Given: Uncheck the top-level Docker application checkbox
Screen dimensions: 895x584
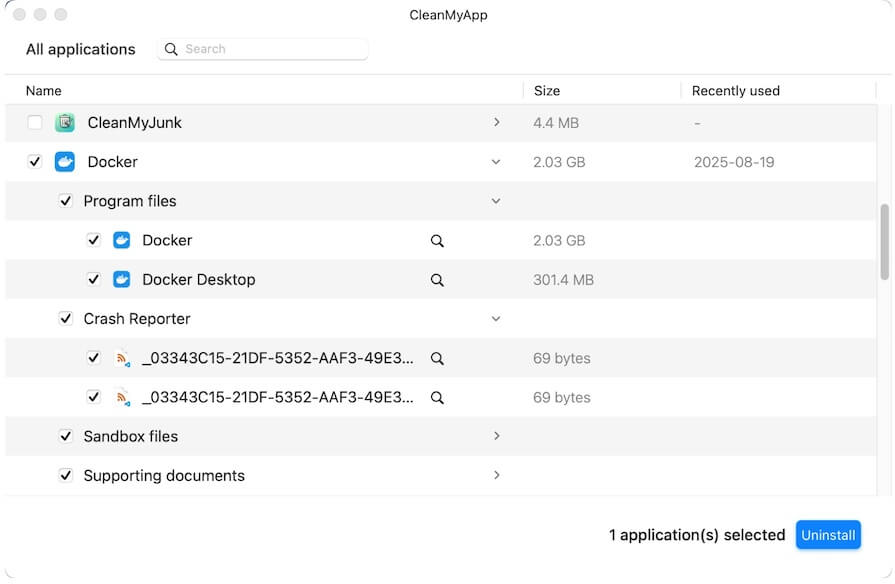Looking at the screenshot, I should [35, 162].
